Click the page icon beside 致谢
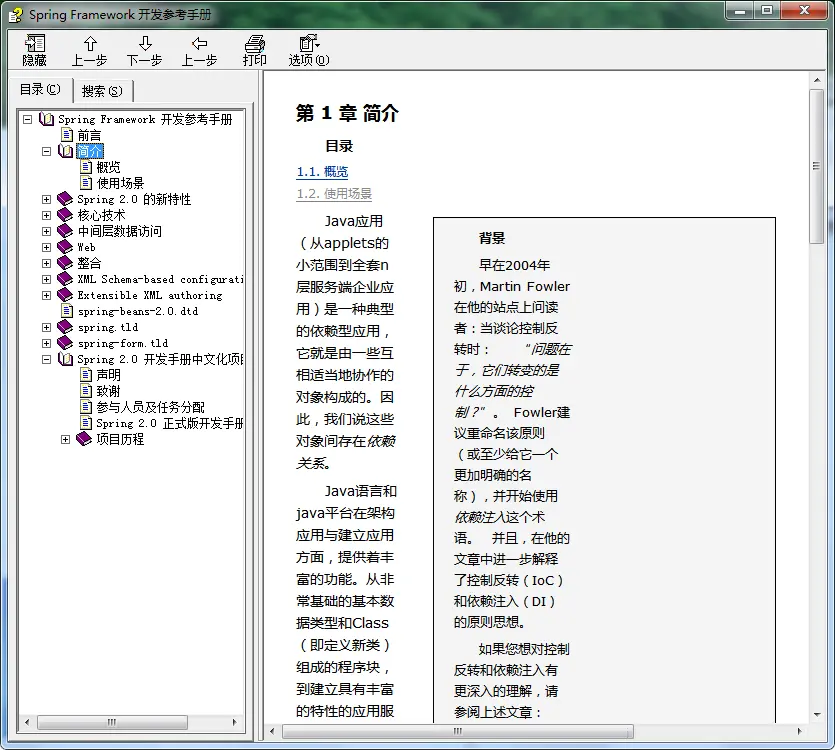835x750 pixels. (85, 391)
